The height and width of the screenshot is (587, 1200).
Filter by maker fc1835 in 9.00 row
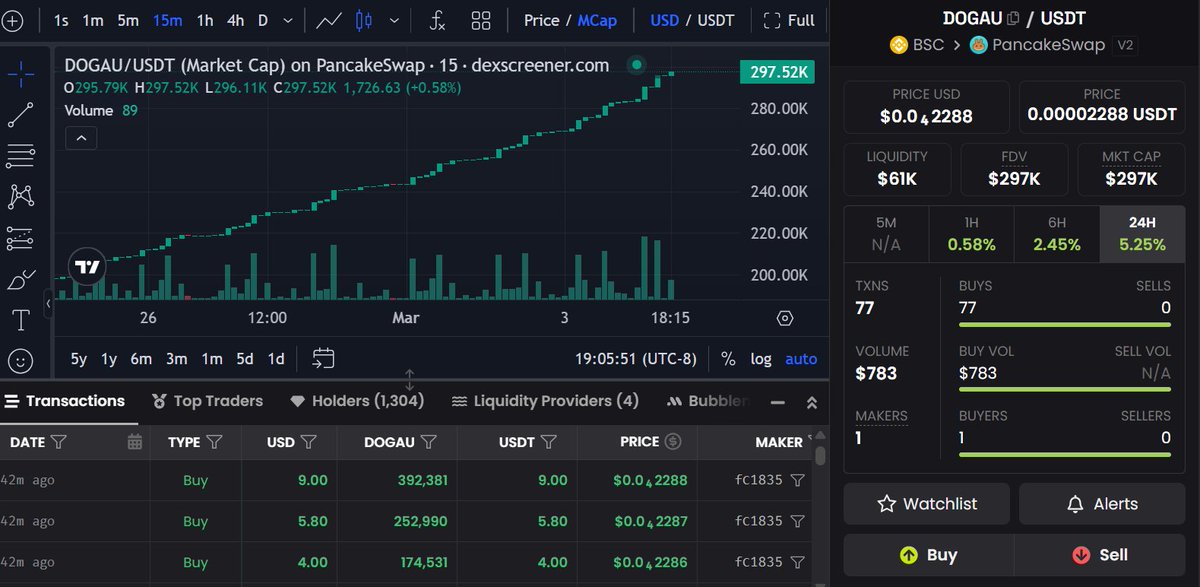point(797,480)
